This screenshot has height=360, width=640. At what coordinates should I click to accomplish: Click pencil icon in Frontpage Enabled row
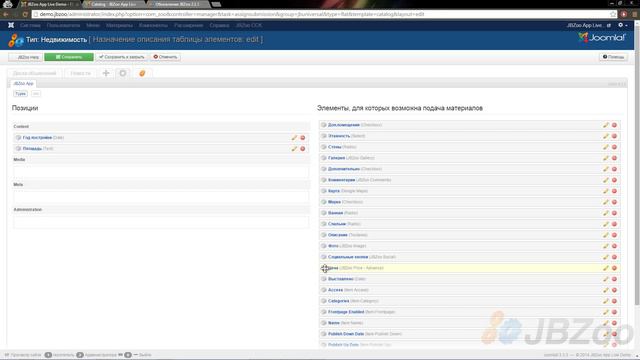point(606,312)
